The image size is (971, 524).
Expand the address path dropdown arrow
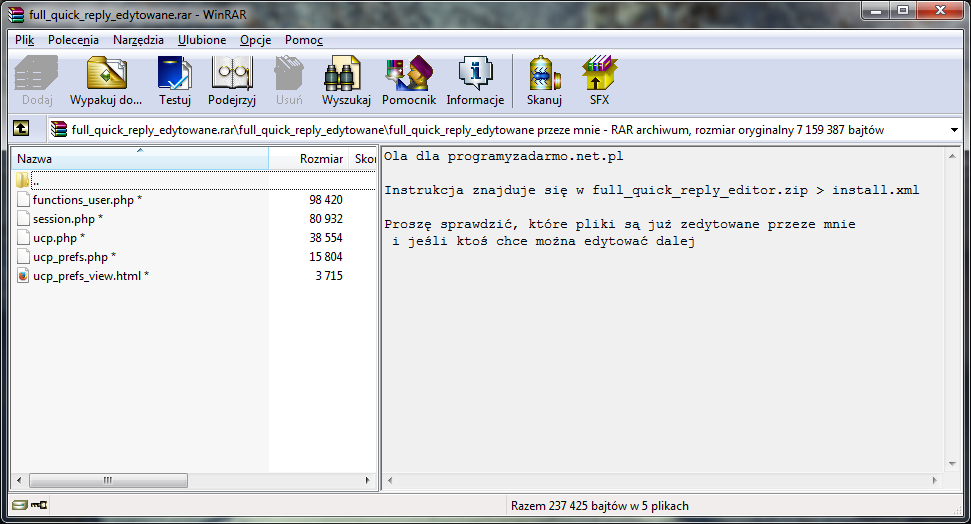coord(954,129)
